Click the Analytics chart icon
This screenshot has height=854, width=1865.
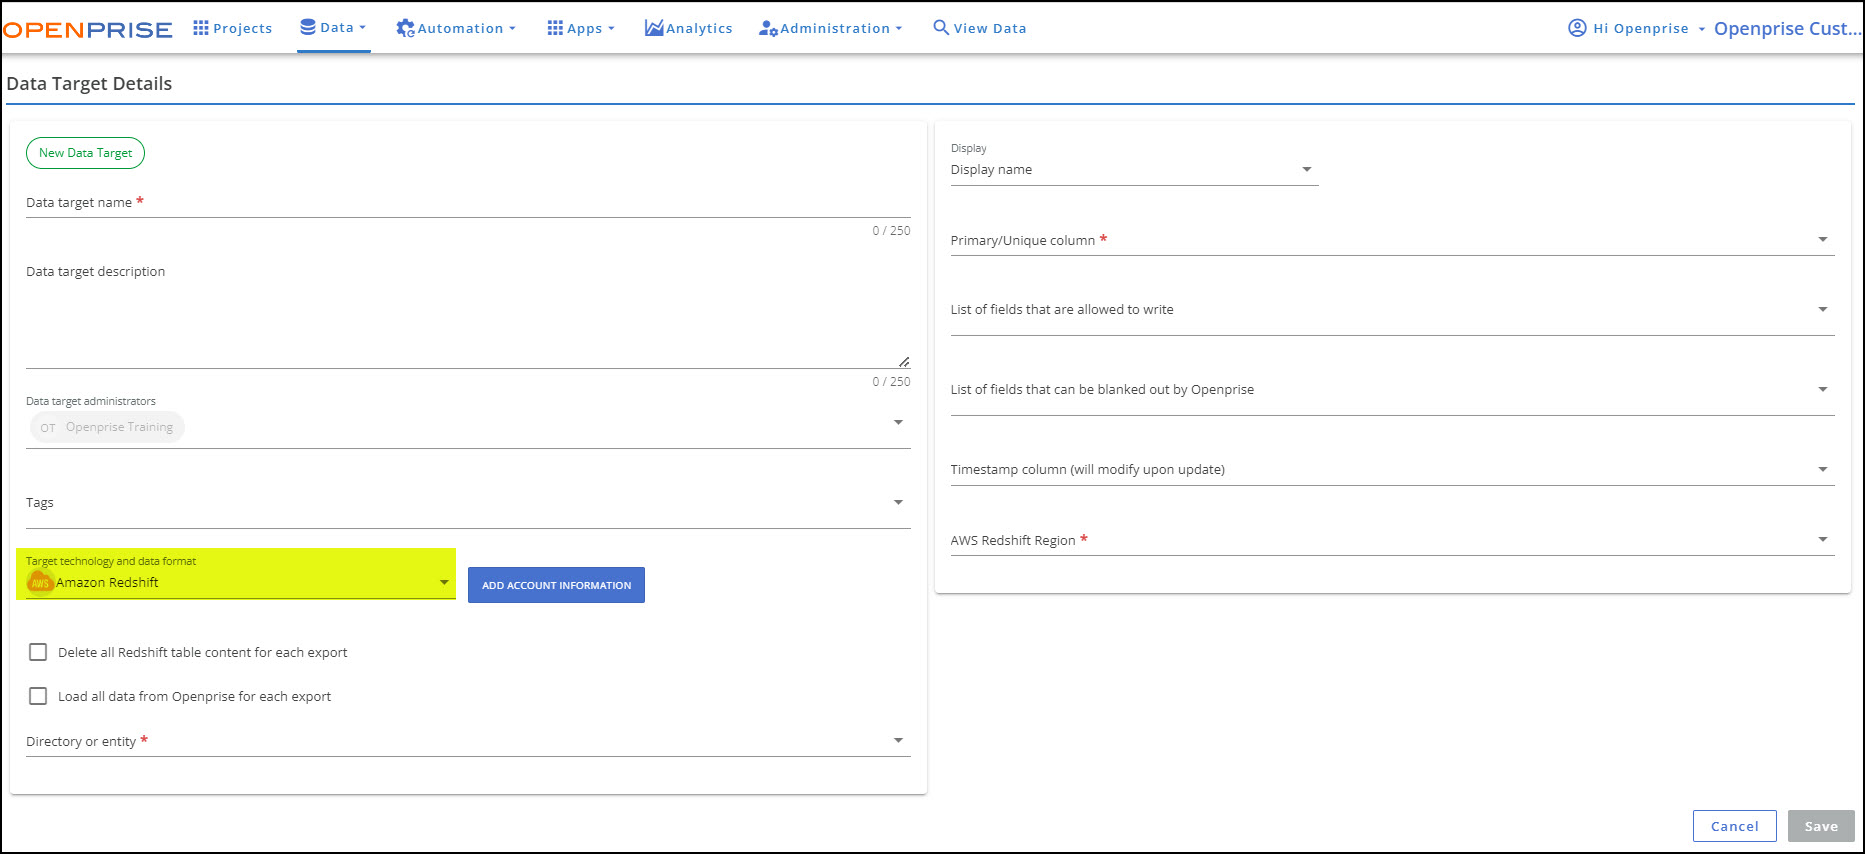click(654, 28)
